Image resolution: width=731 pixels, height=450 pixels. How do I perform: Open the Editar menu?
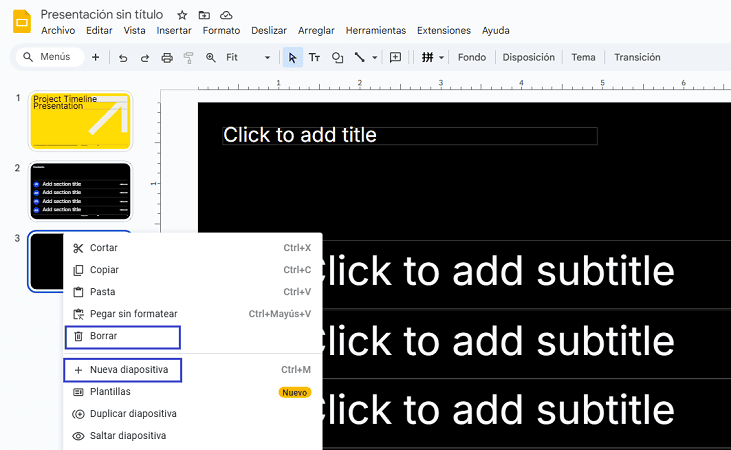[99, 31]
